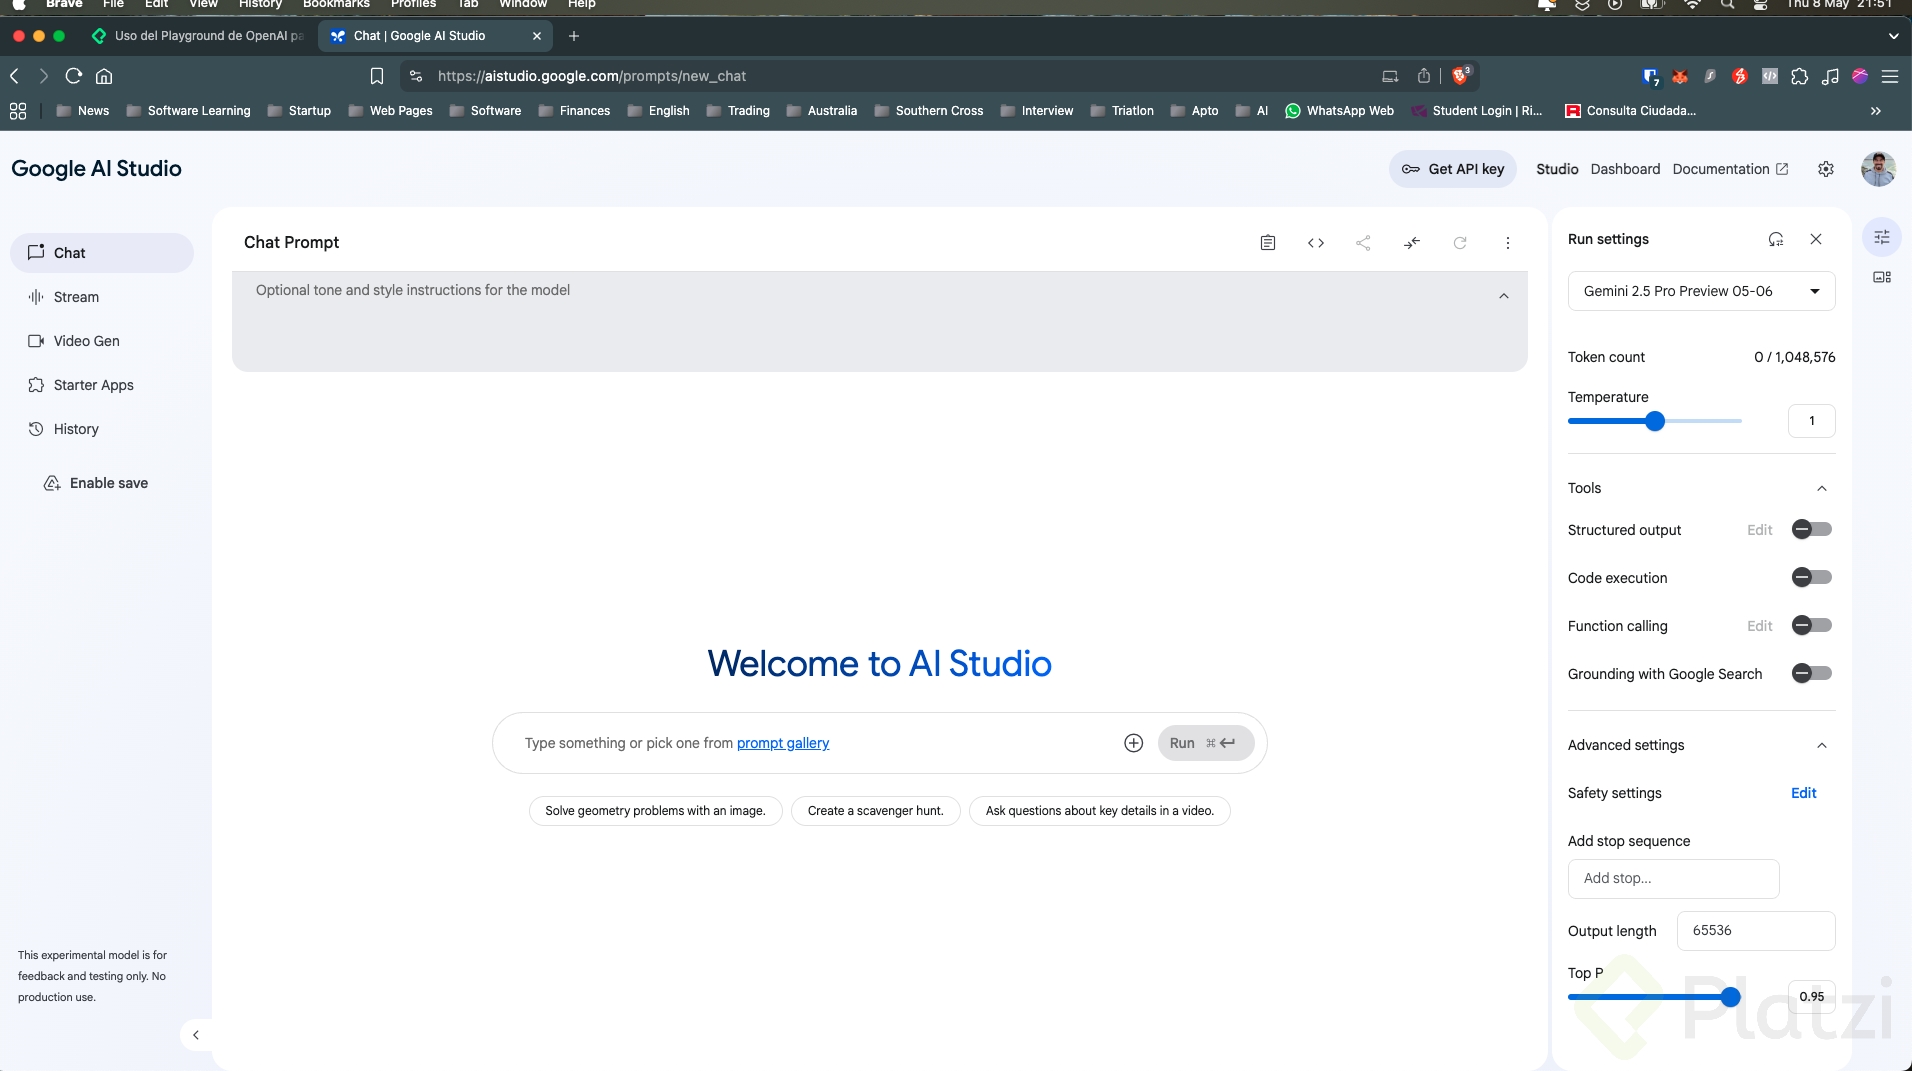Click the Temperature value box

[x=1812, y=421]
